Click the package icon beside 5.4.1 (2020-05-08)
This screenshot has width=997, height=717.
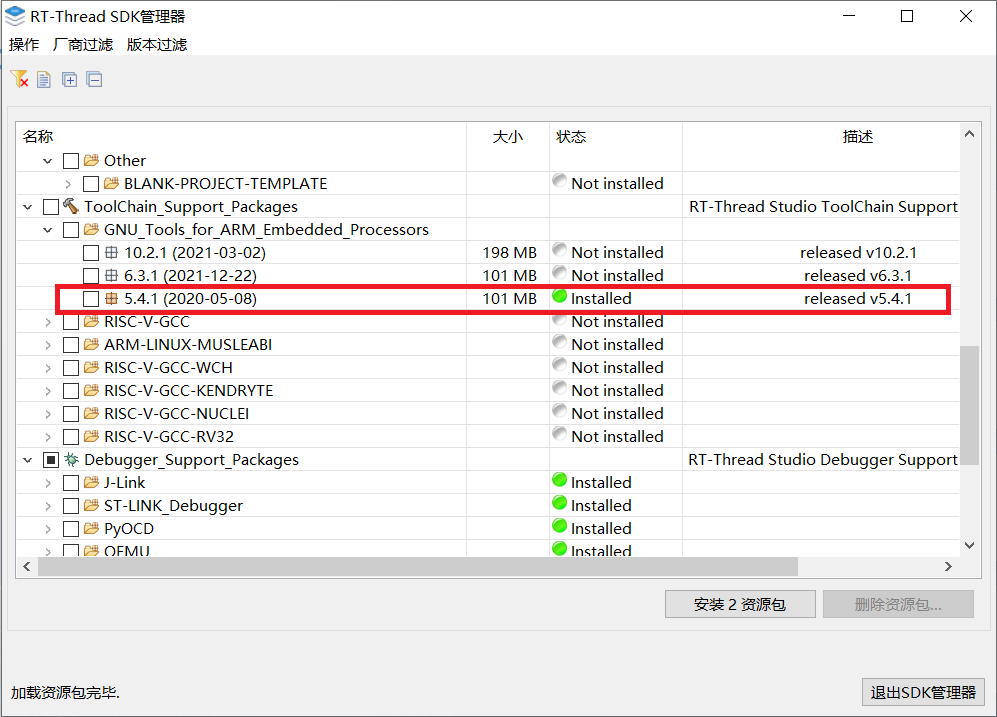(111, 298)
